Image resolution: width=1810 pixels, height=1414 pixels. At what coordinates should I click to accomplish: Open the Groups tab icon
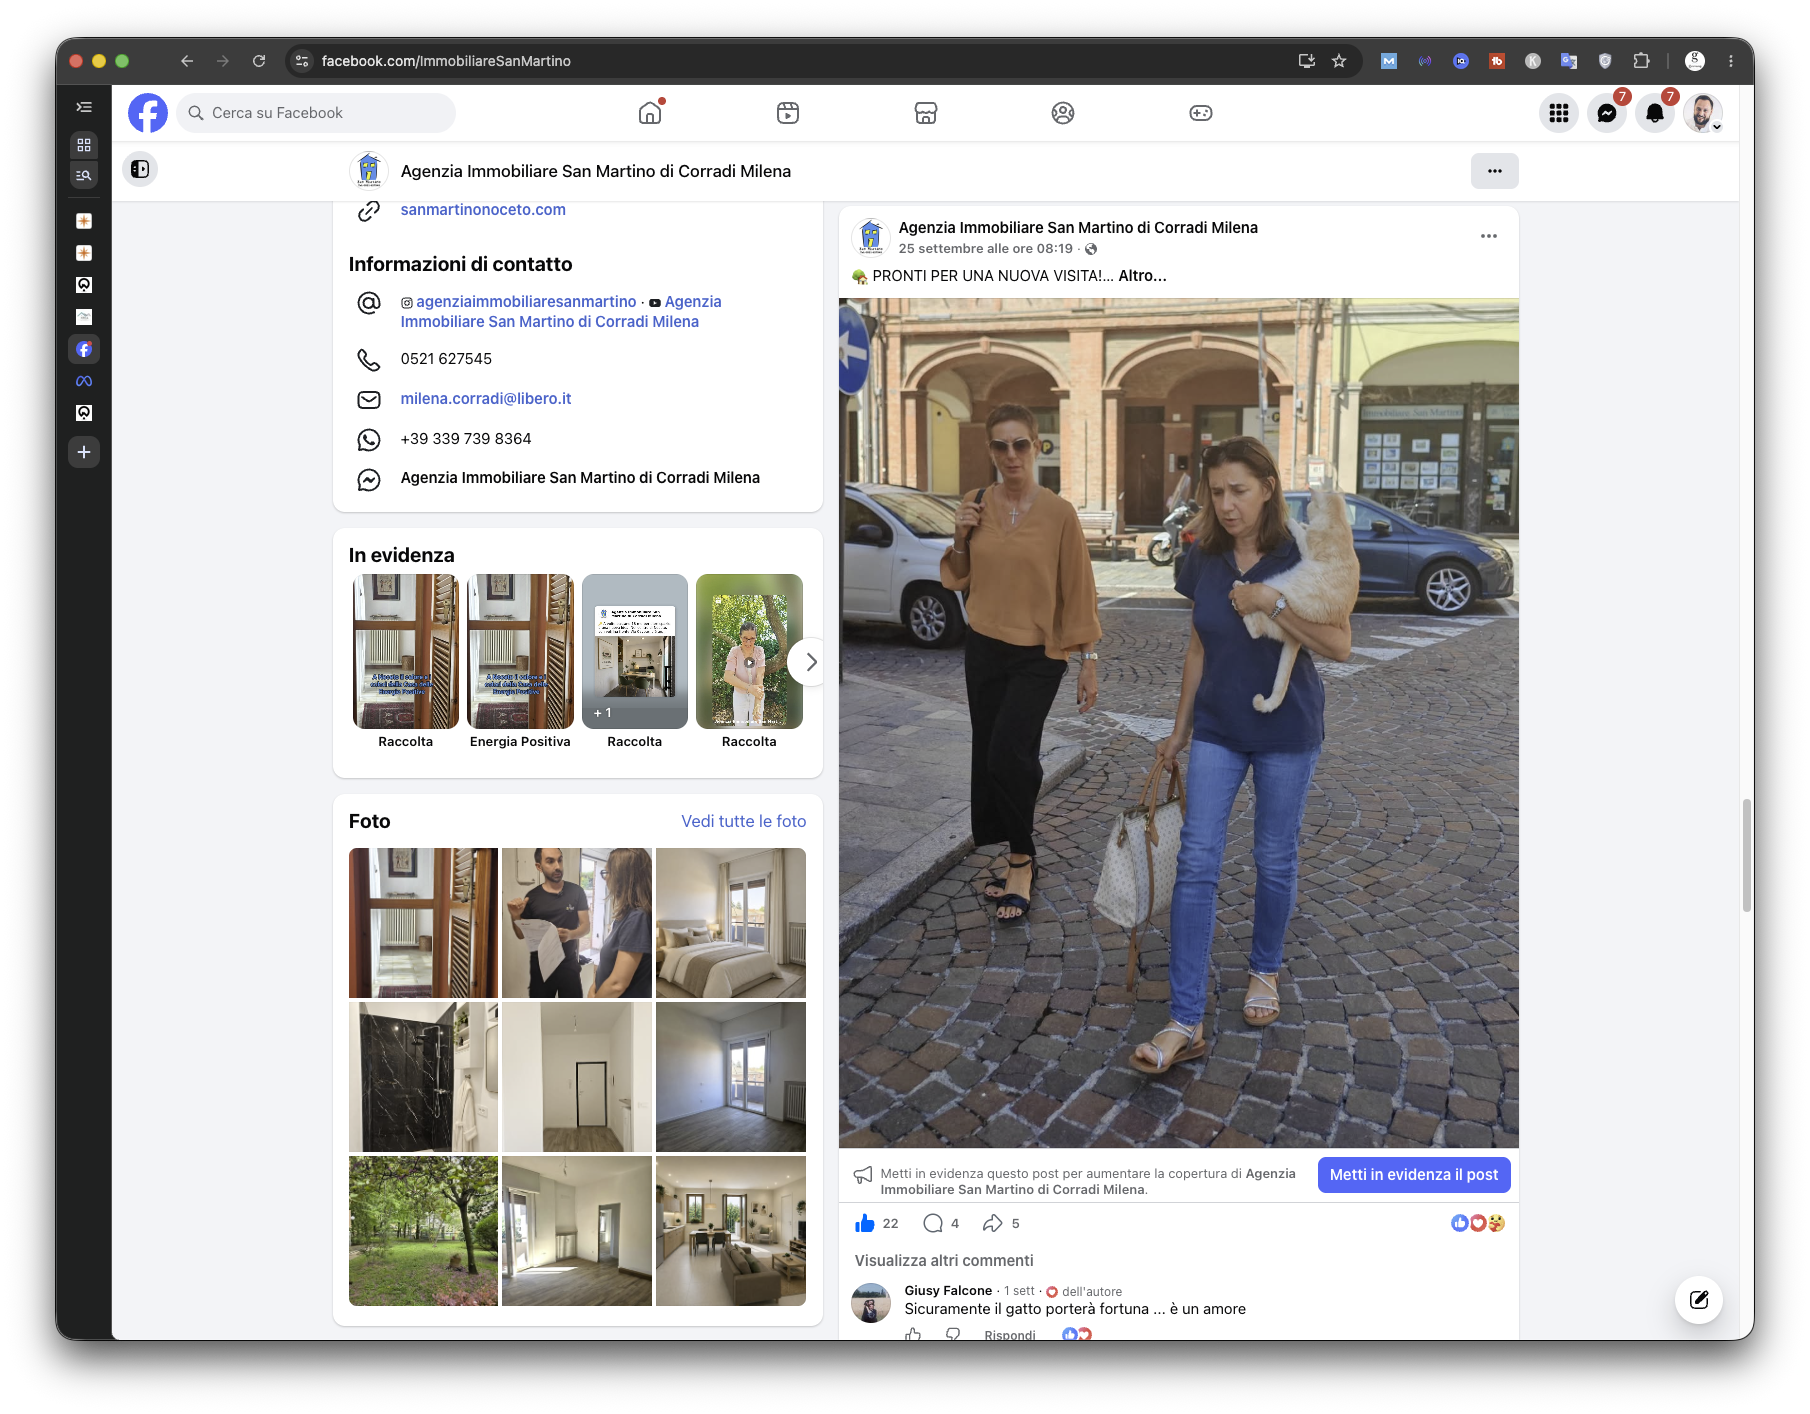pos(1063,113)
